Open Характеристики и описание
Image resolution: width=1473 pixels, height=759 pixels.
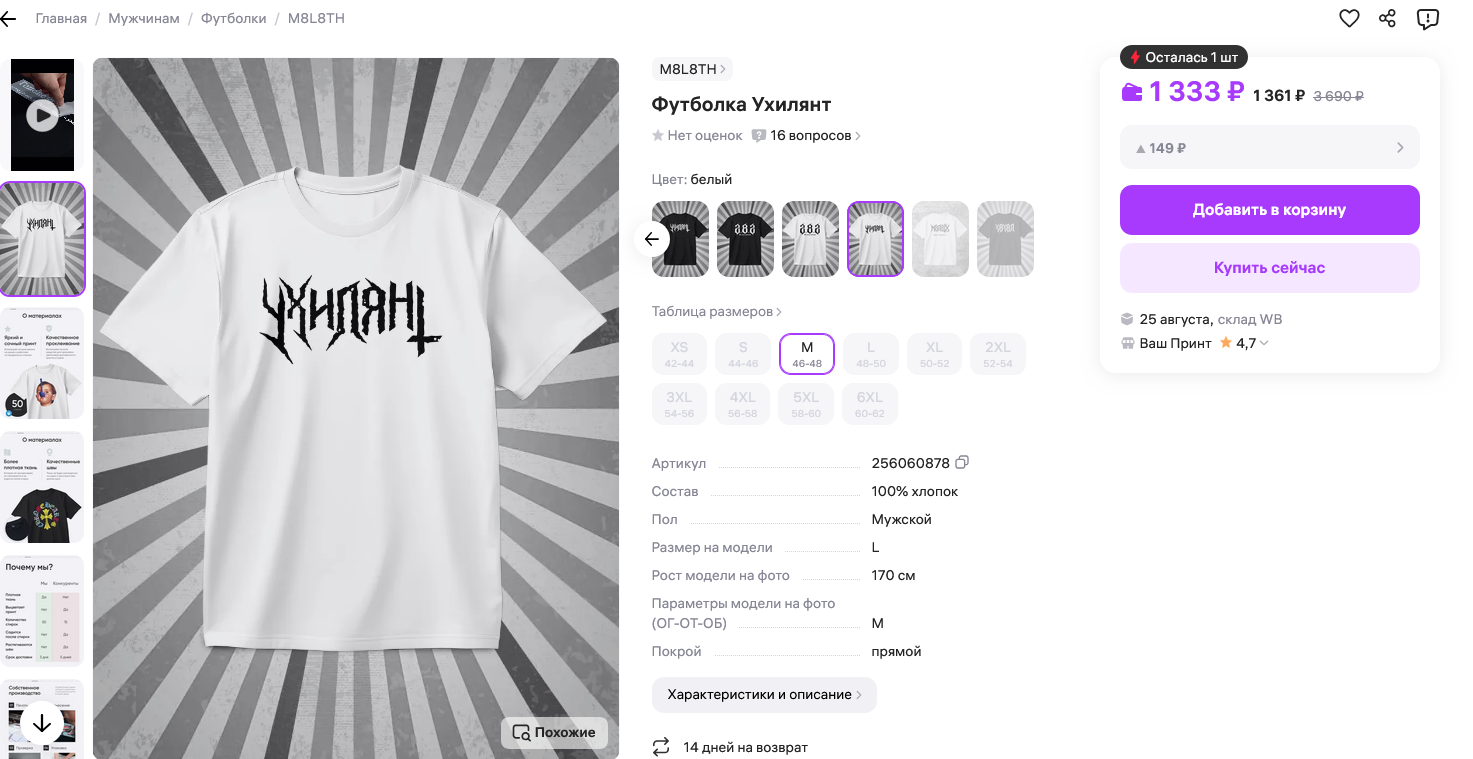764,694
